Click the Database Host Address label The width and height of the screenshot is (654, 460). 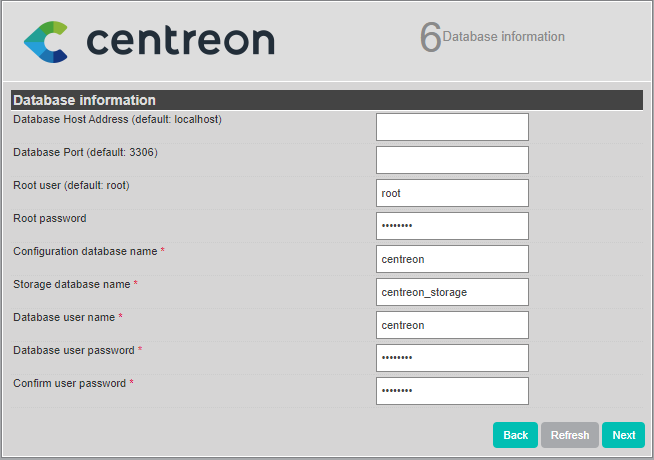(x=117, y=120)
